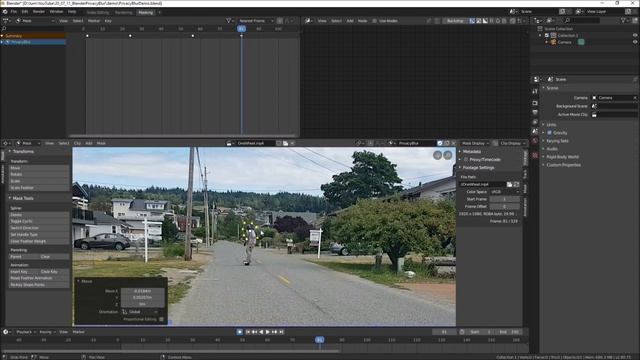Open Texture properties tab icon
This screenshot has width=640, height=360.
point(535,155)
